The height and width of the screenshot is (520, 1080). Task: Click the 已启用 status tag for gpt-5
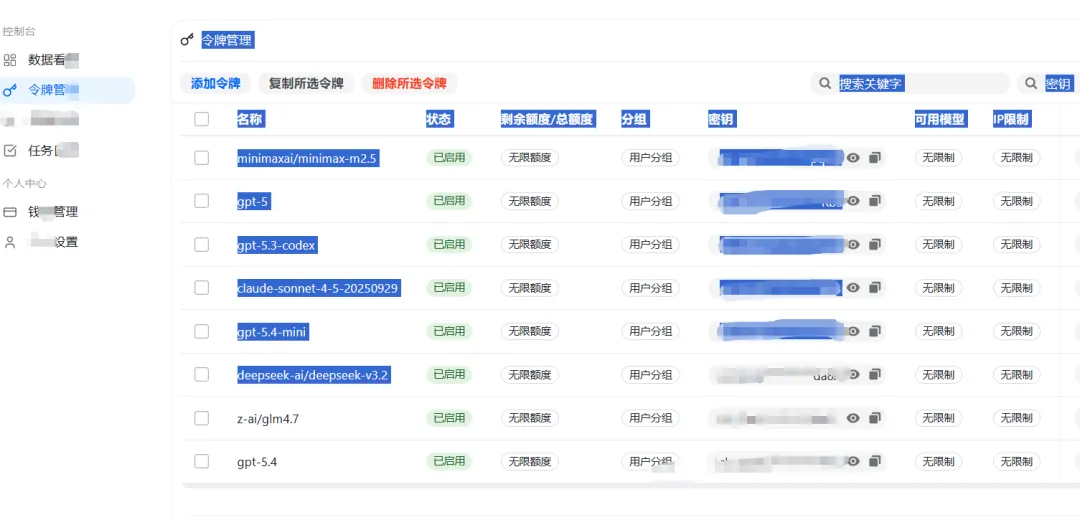pos(449,201)
